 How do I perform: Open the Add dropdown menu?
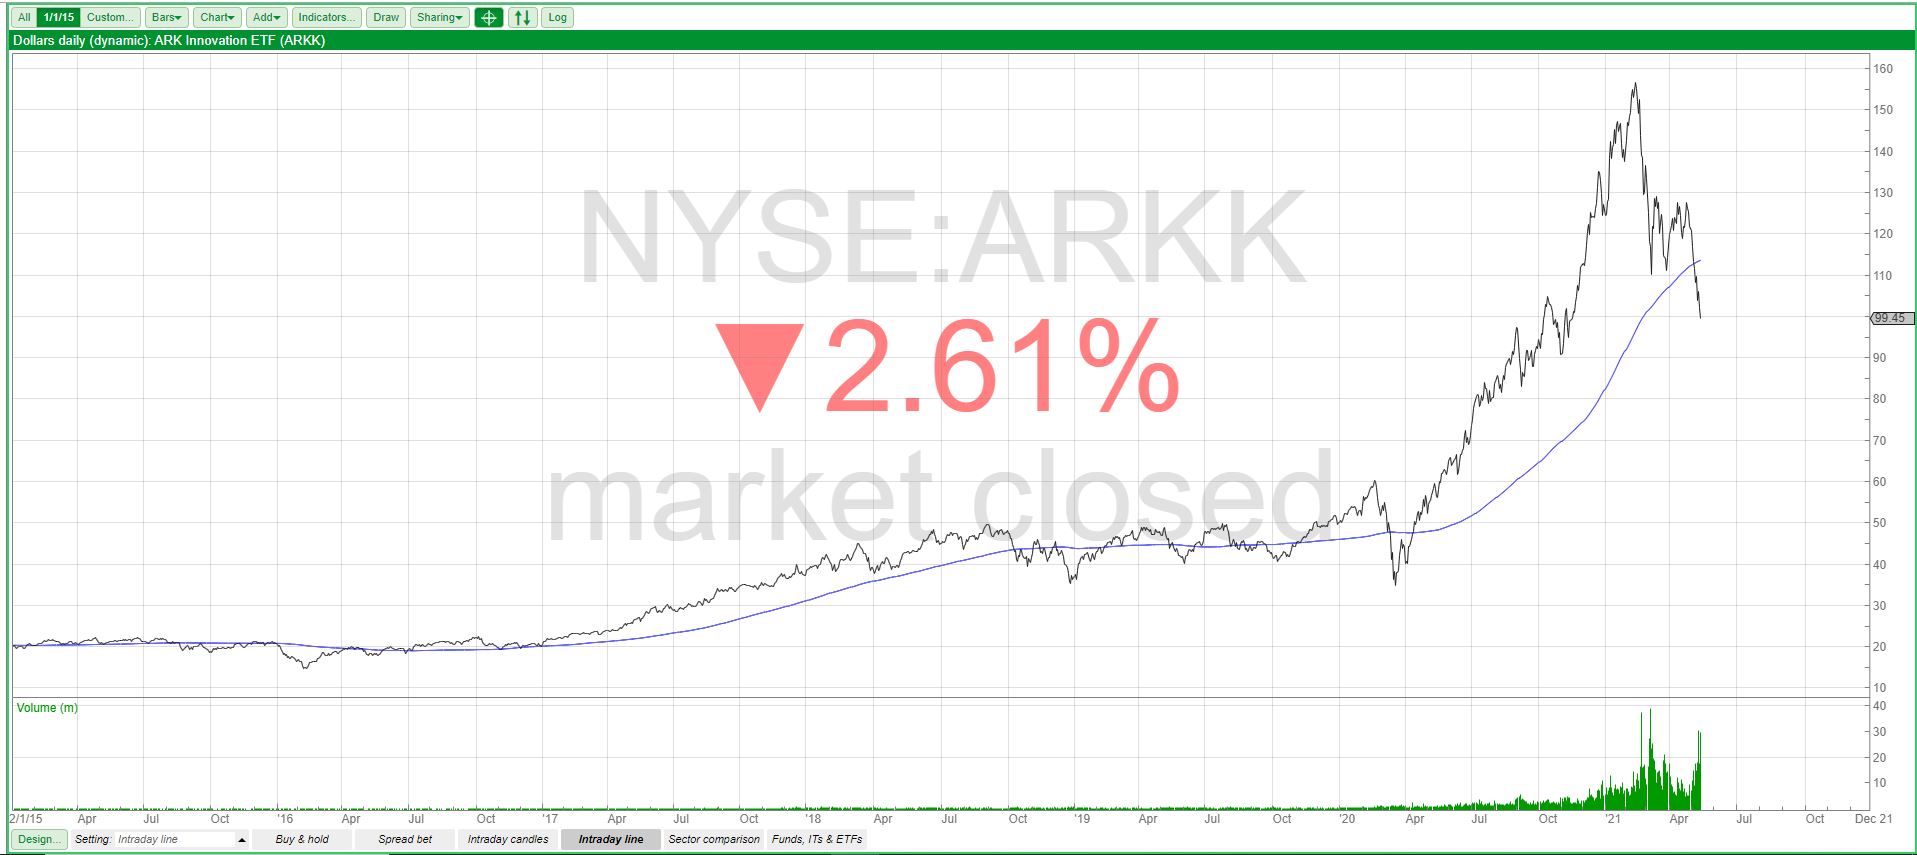(267, 17)
